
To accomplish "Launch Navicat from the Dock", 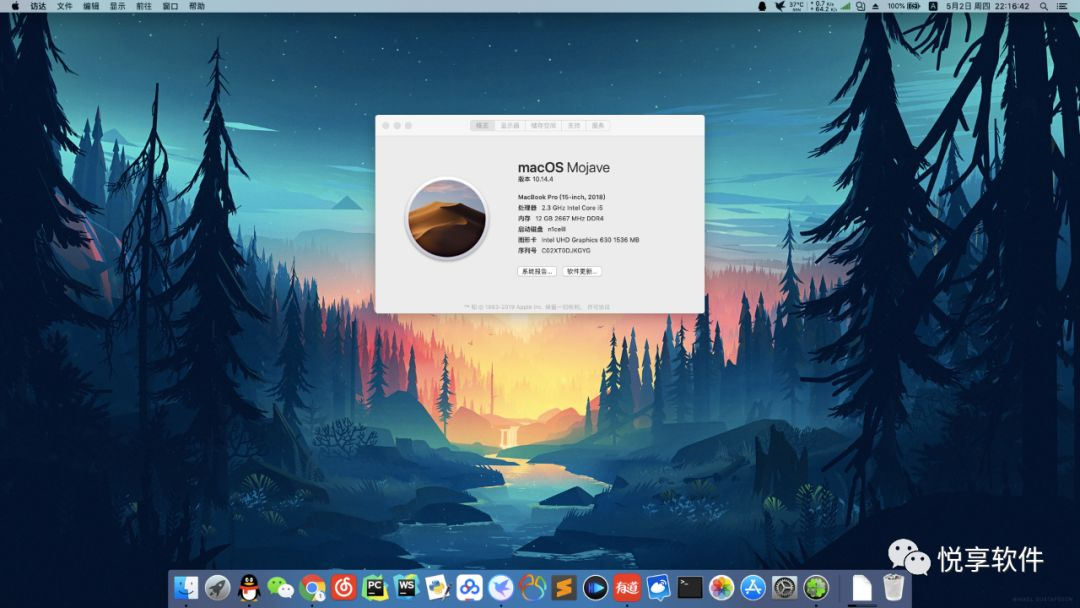I will point(532,588).
